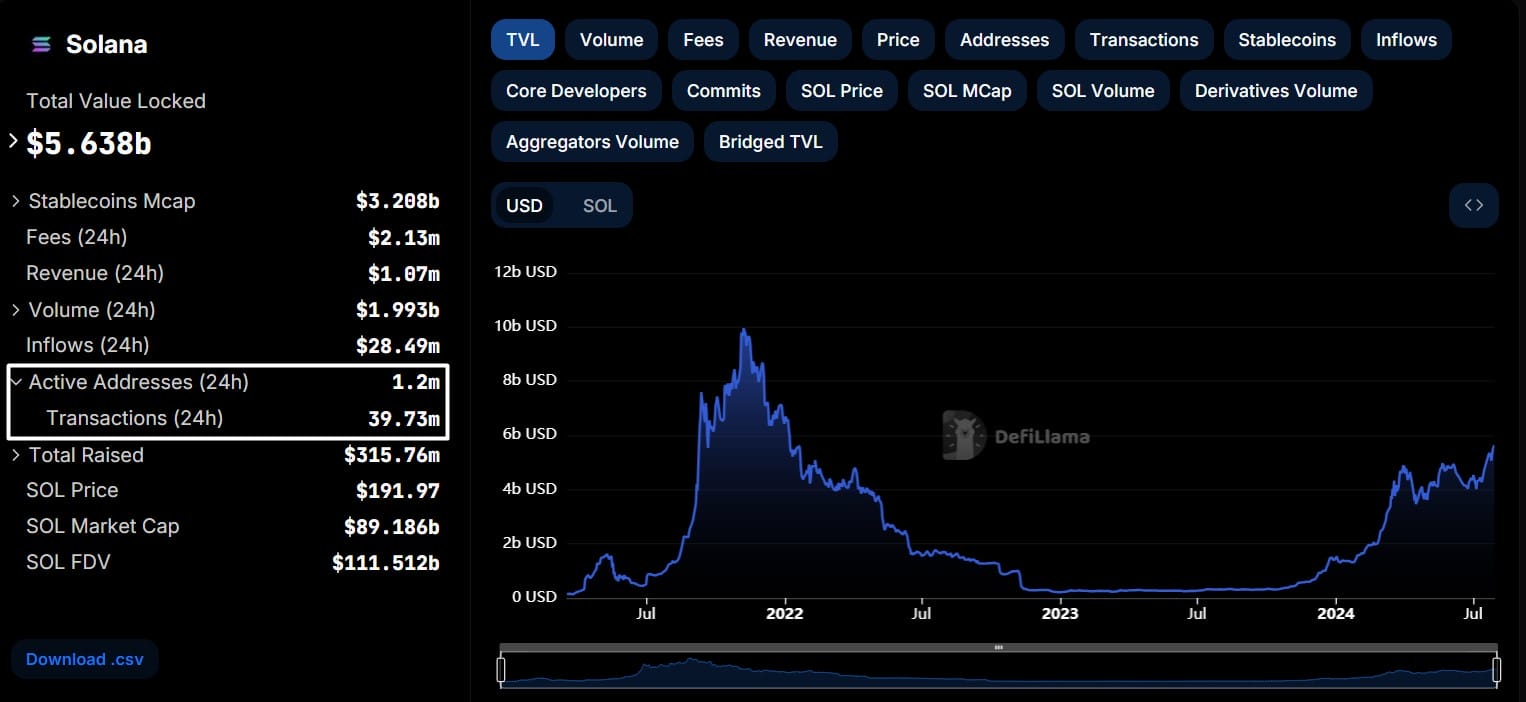The width and height of the screenshot is (1526, 702).
Task: Collapse the Active Addresses section
Action: 16,382
